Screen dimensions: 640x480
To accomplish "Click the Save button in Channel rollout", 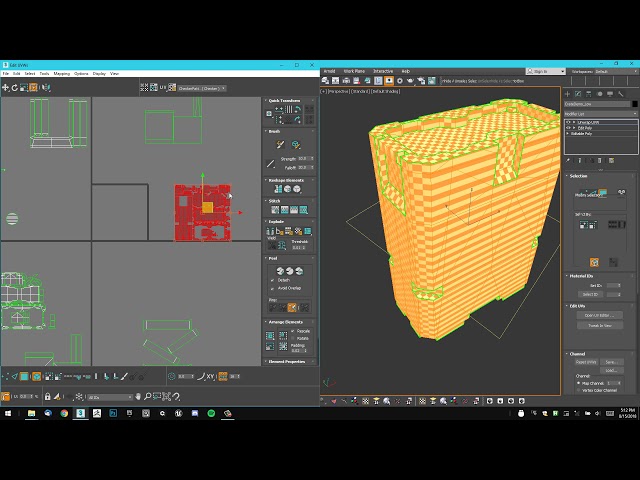I will pyautogui.click(x=611, y=362).
